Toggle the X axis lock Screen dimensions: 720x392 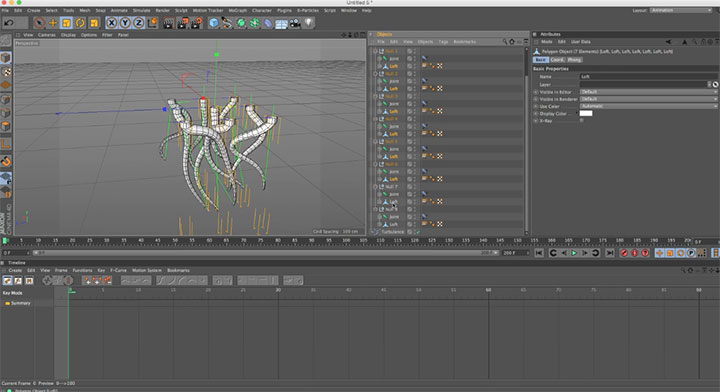point(111,22)
